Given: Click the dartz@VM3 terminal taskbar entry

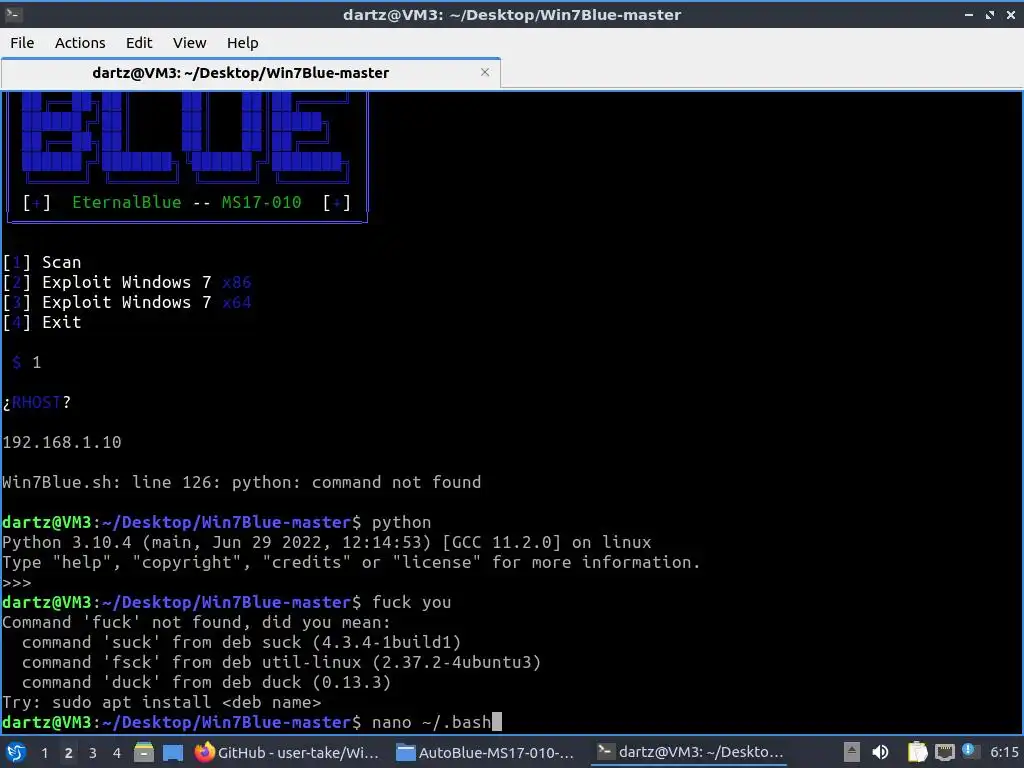Looking at the screenshot, I should click(x=690, y=752).
